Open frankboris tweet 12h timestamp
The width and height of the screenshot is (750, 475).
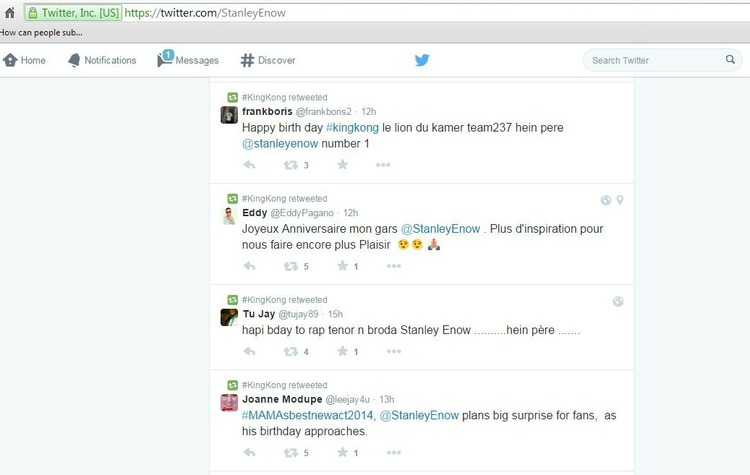[368, 111]
